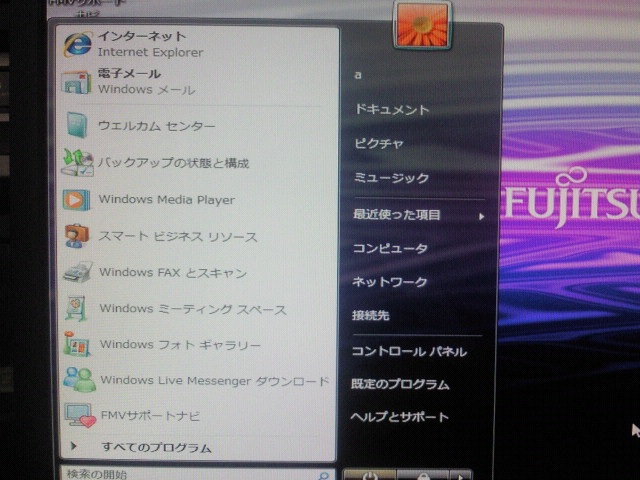Screen dimensions: 640x480
Task: Open the Windows メール icon
Action: [76, 82]
